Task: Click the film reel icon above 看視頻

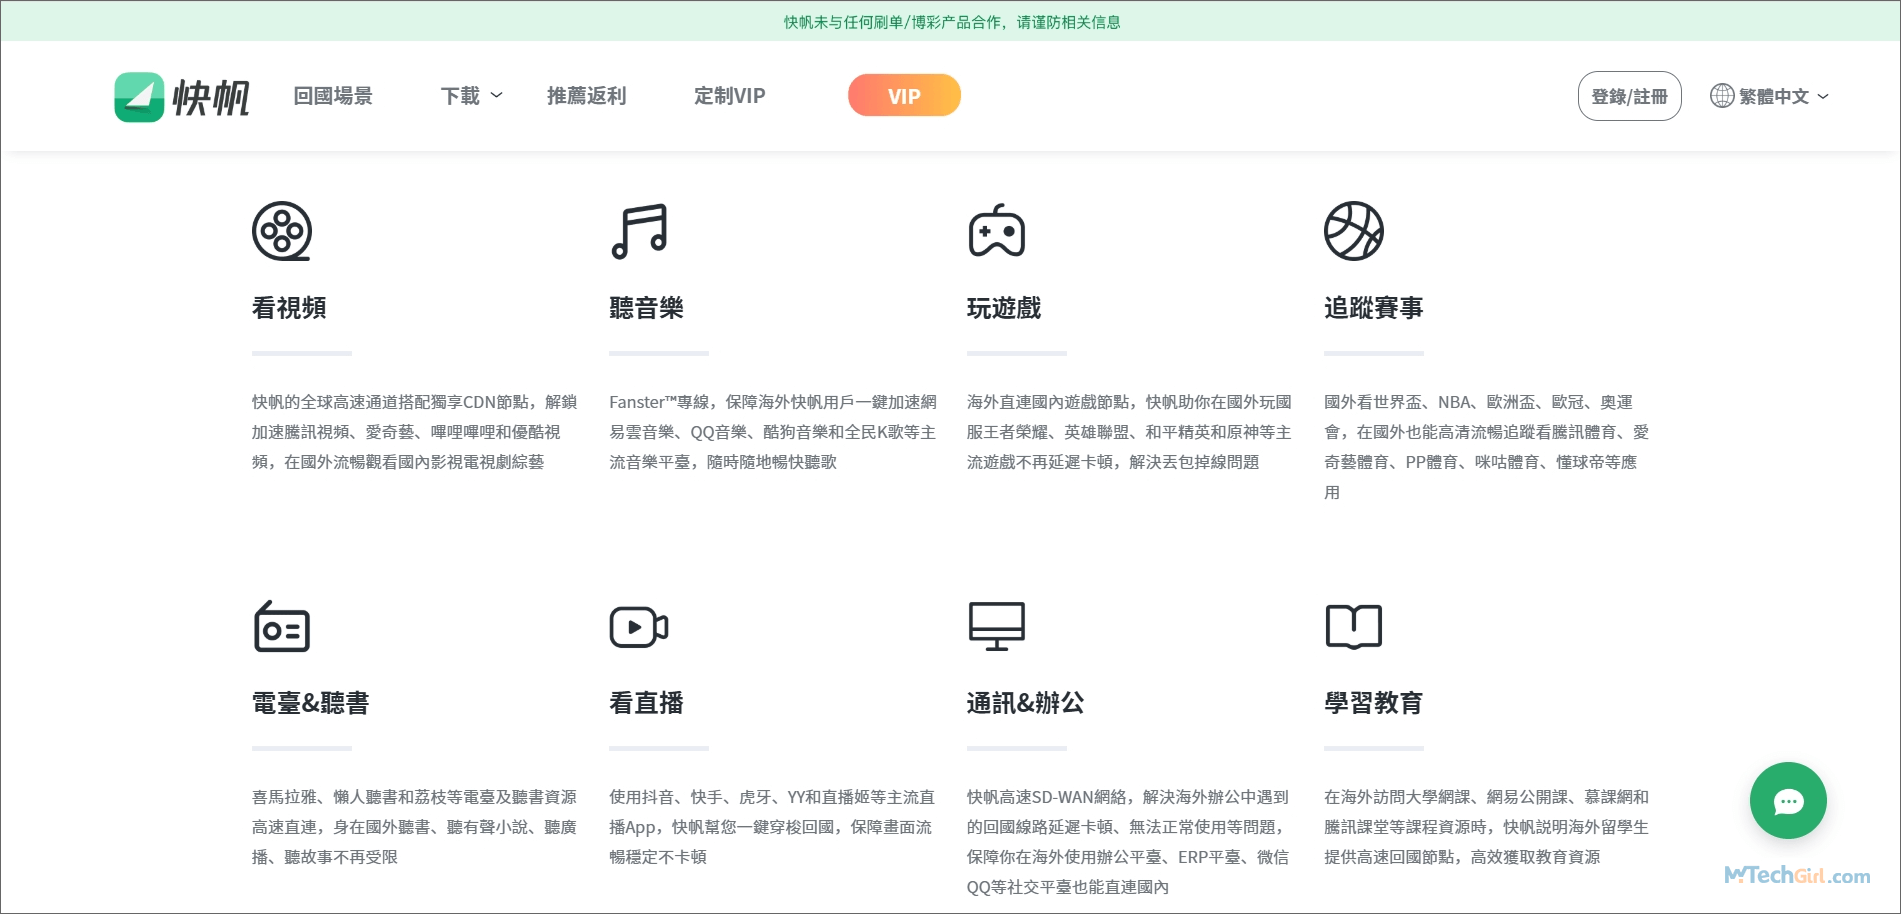Action: coord(283,230)
